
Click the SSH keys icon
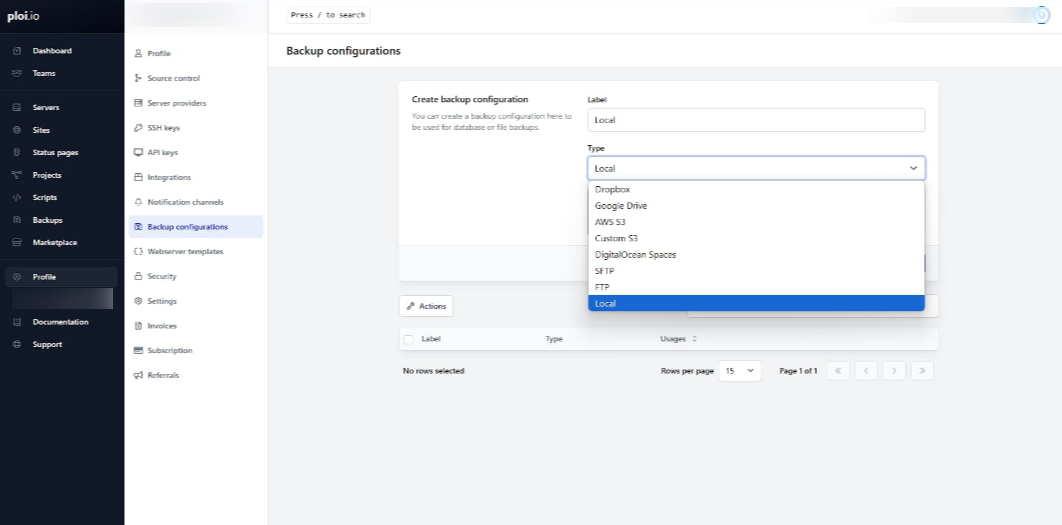point(138,128)
